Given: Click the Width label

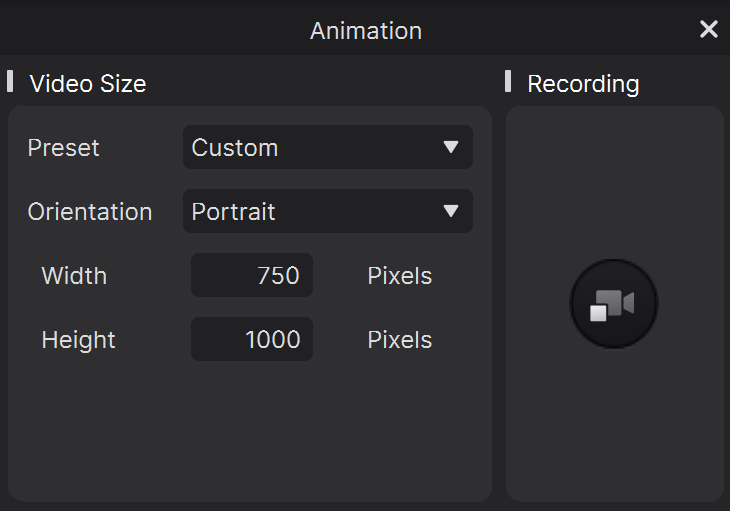Looking at the screenshot, I should (74, 276).
